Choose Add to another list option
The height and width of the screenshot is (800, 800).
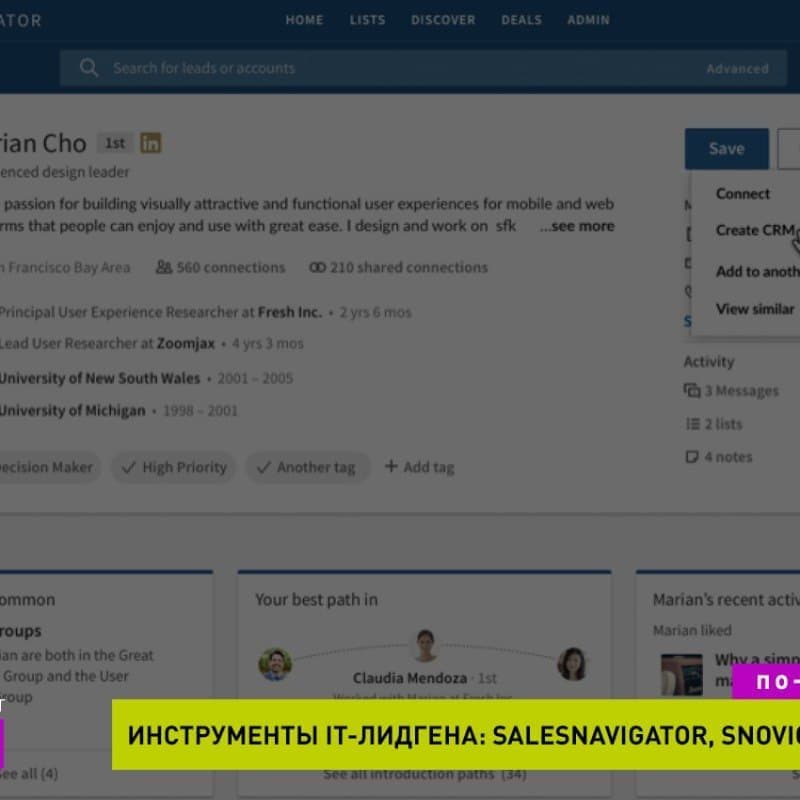(757, 271)
